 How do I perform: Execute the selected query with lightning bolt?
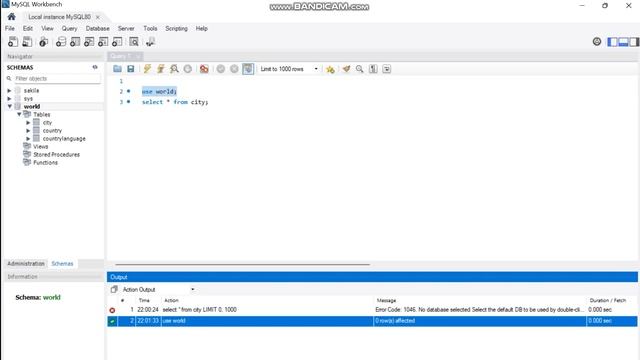coord(147,69)
